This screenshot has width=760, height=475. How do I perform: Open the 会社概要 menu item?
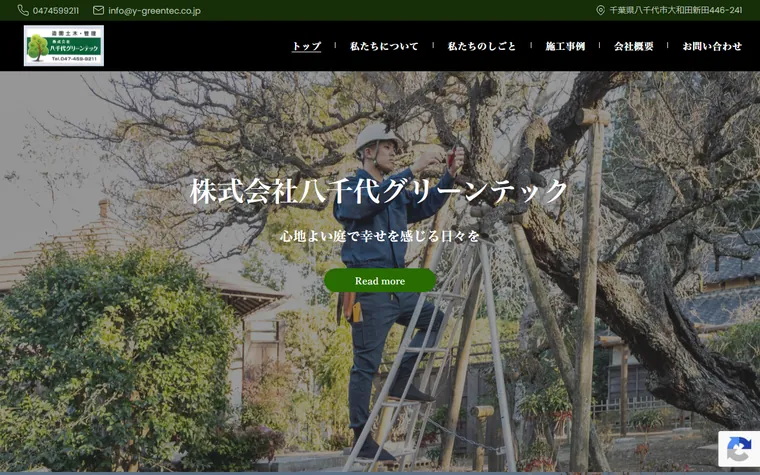coord(633,46)
